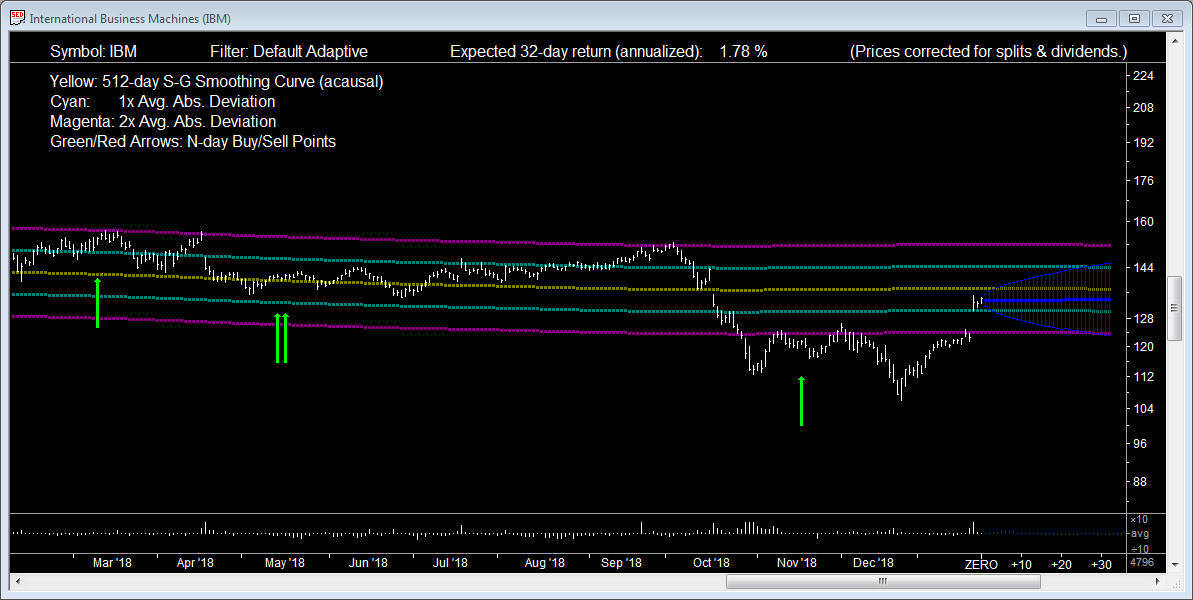Click the Sep '18 date axis label

621,563
